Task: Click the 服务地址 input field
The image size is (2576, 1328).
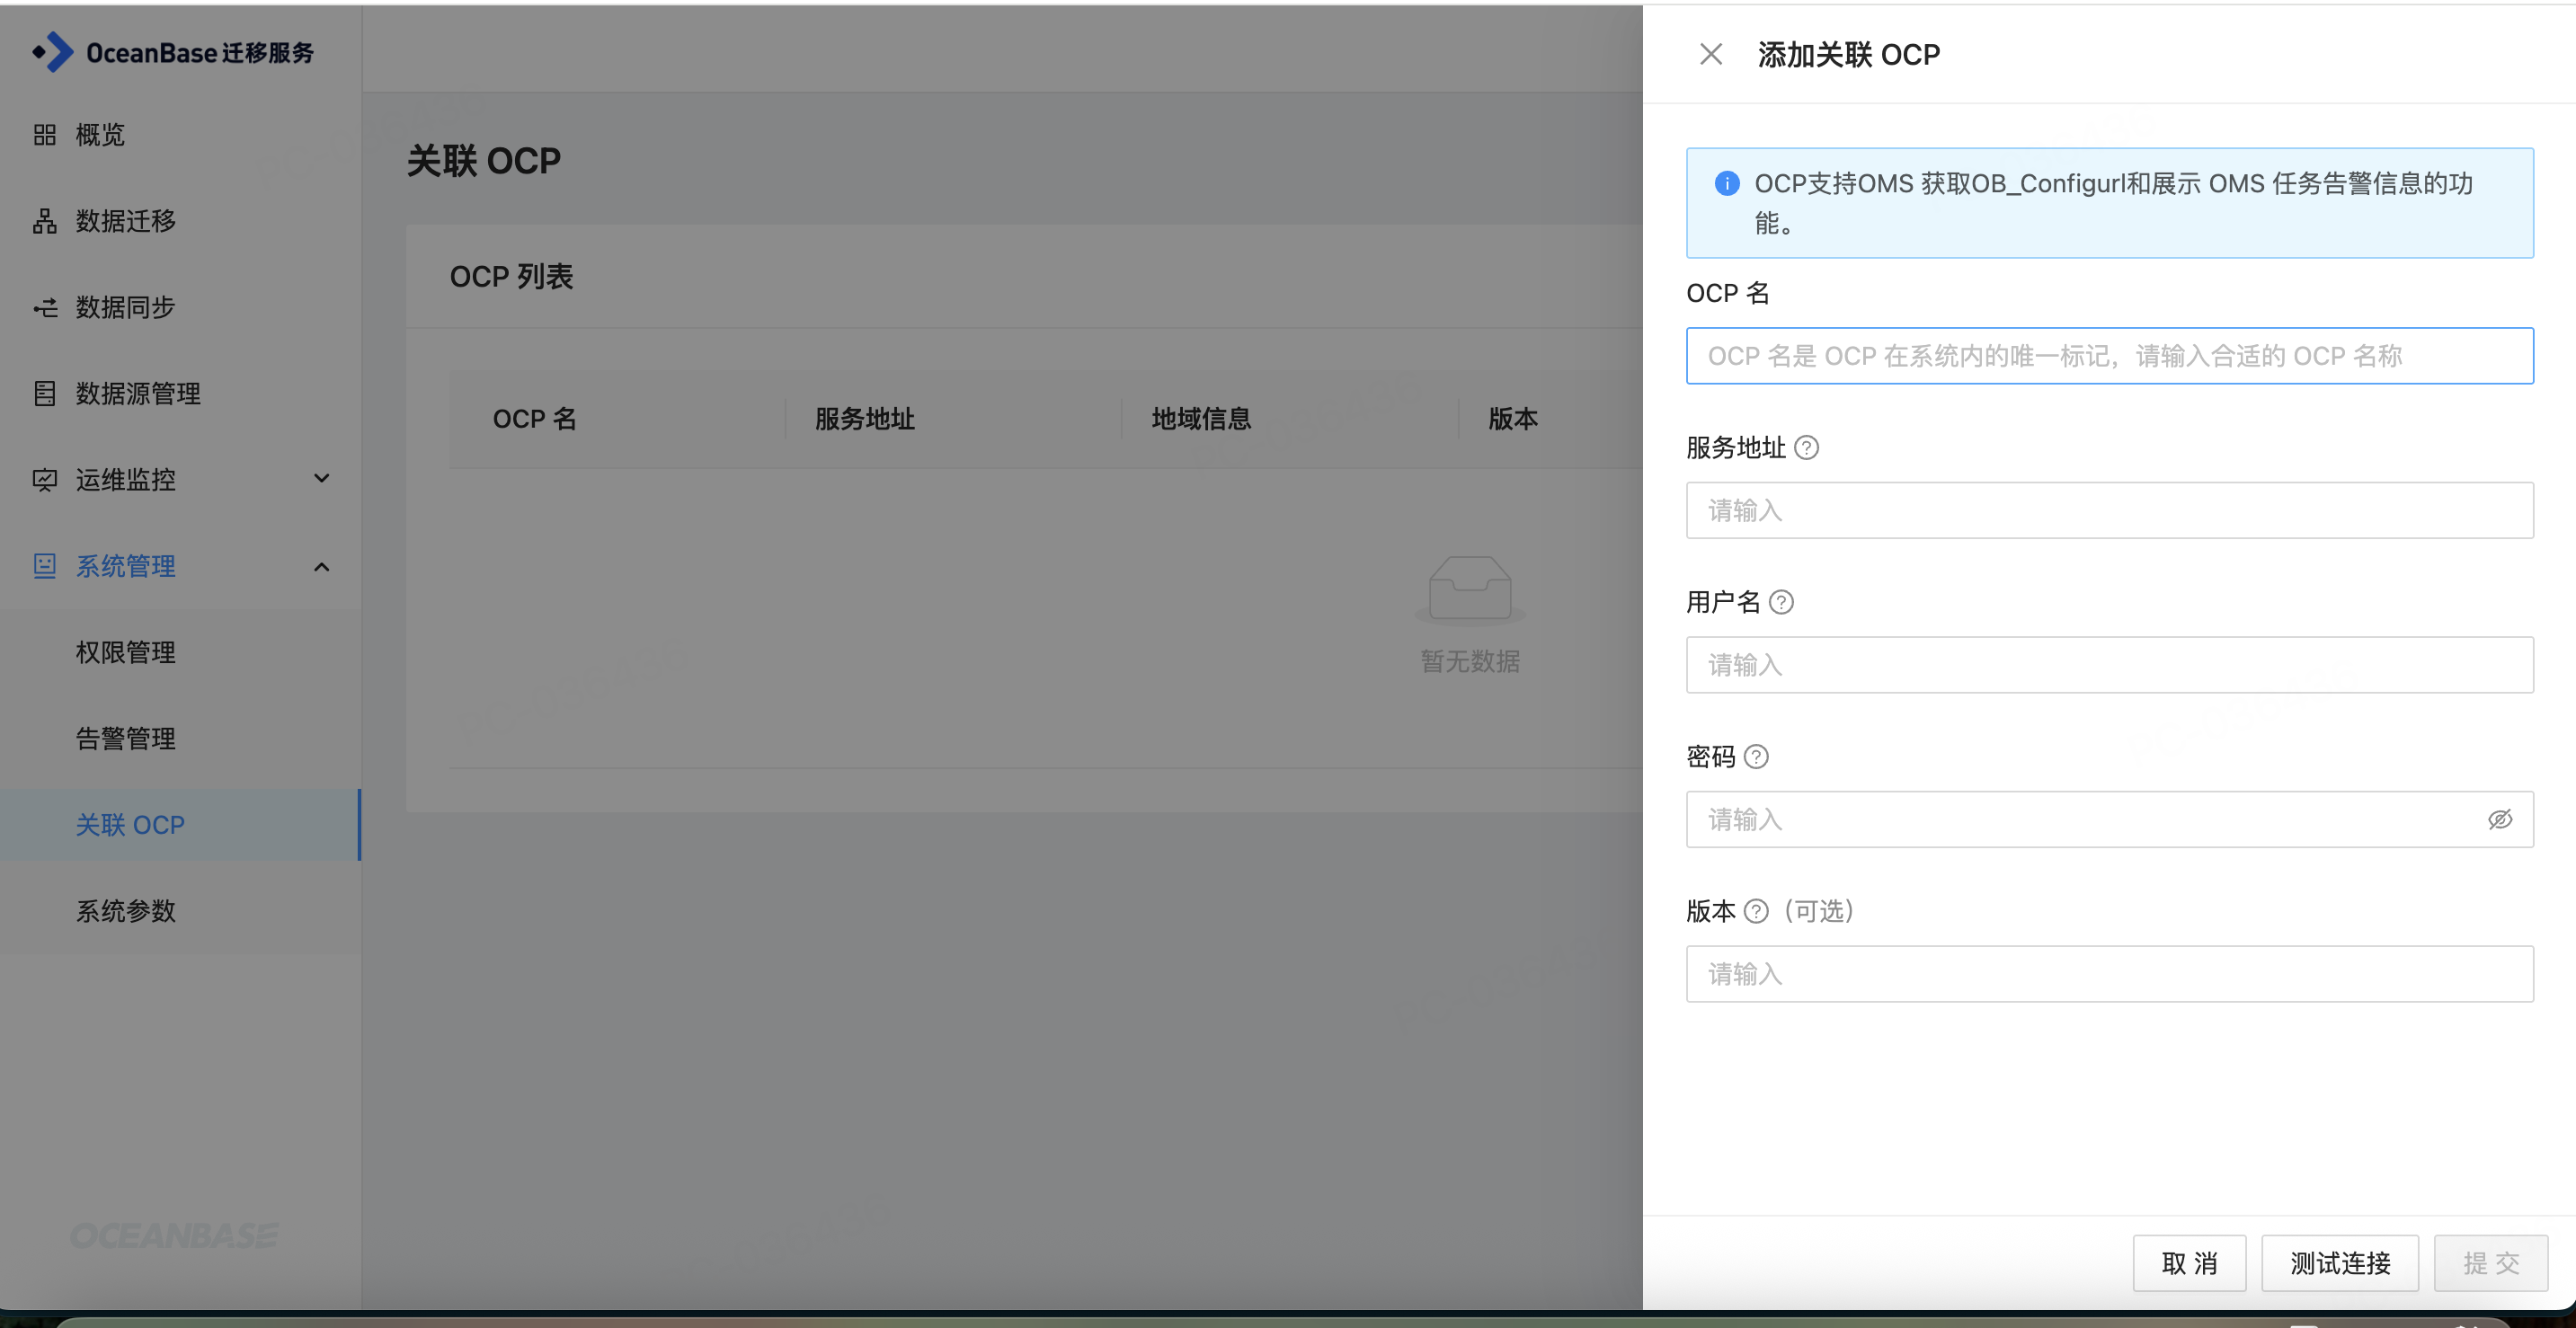Action: [2109, 511]
